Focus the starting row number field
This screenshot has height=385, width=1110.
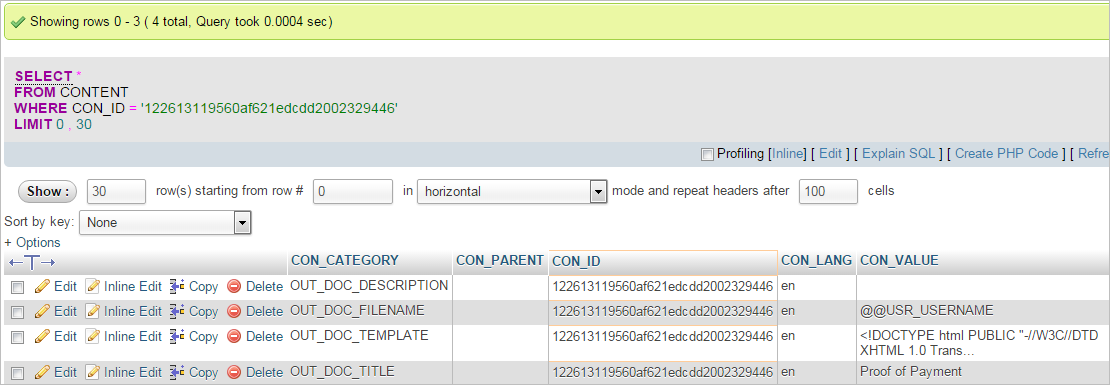[x=353, y=191]
